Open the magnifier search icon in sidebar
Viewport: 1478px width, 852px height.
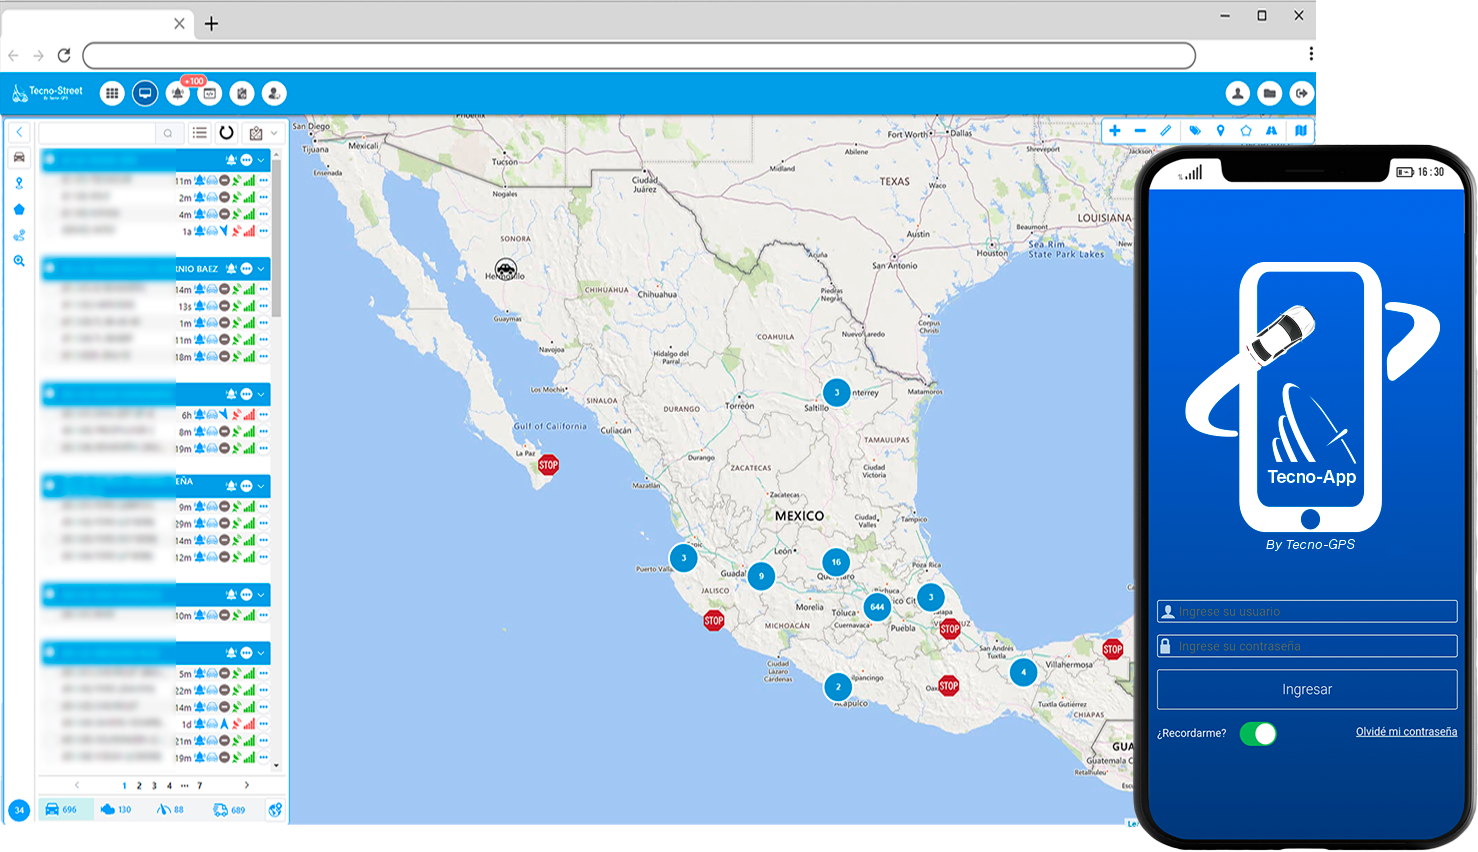coord(19,261)
